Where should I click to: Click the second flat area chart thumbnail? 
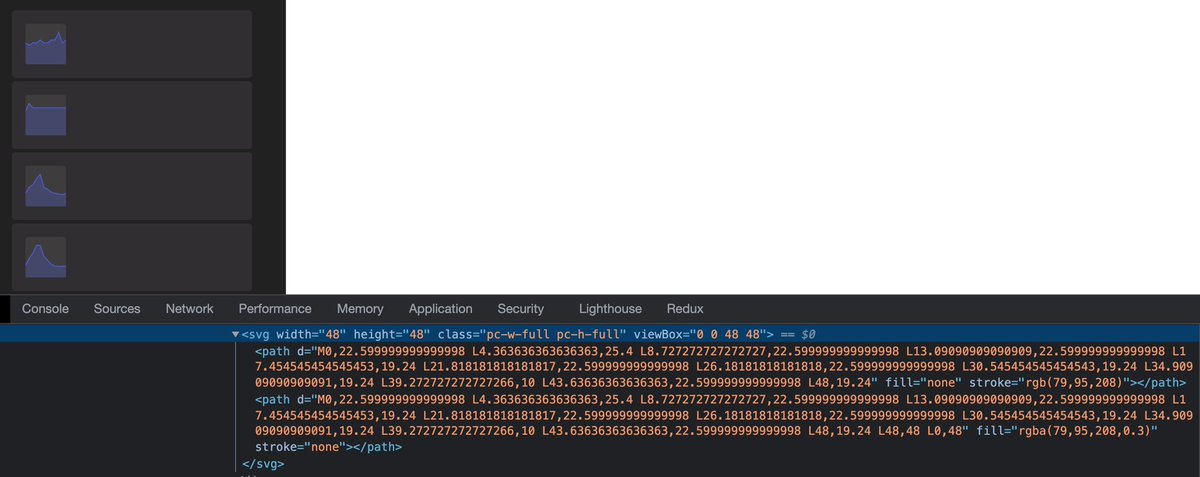tap(46, 116)
